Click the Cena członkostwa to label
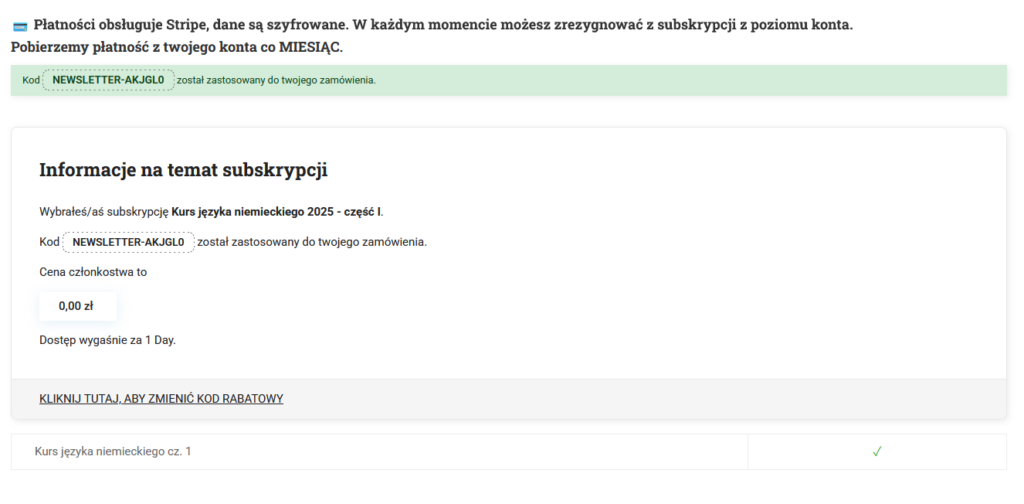Screen dimensions: 1024x504 coord(93,272)
